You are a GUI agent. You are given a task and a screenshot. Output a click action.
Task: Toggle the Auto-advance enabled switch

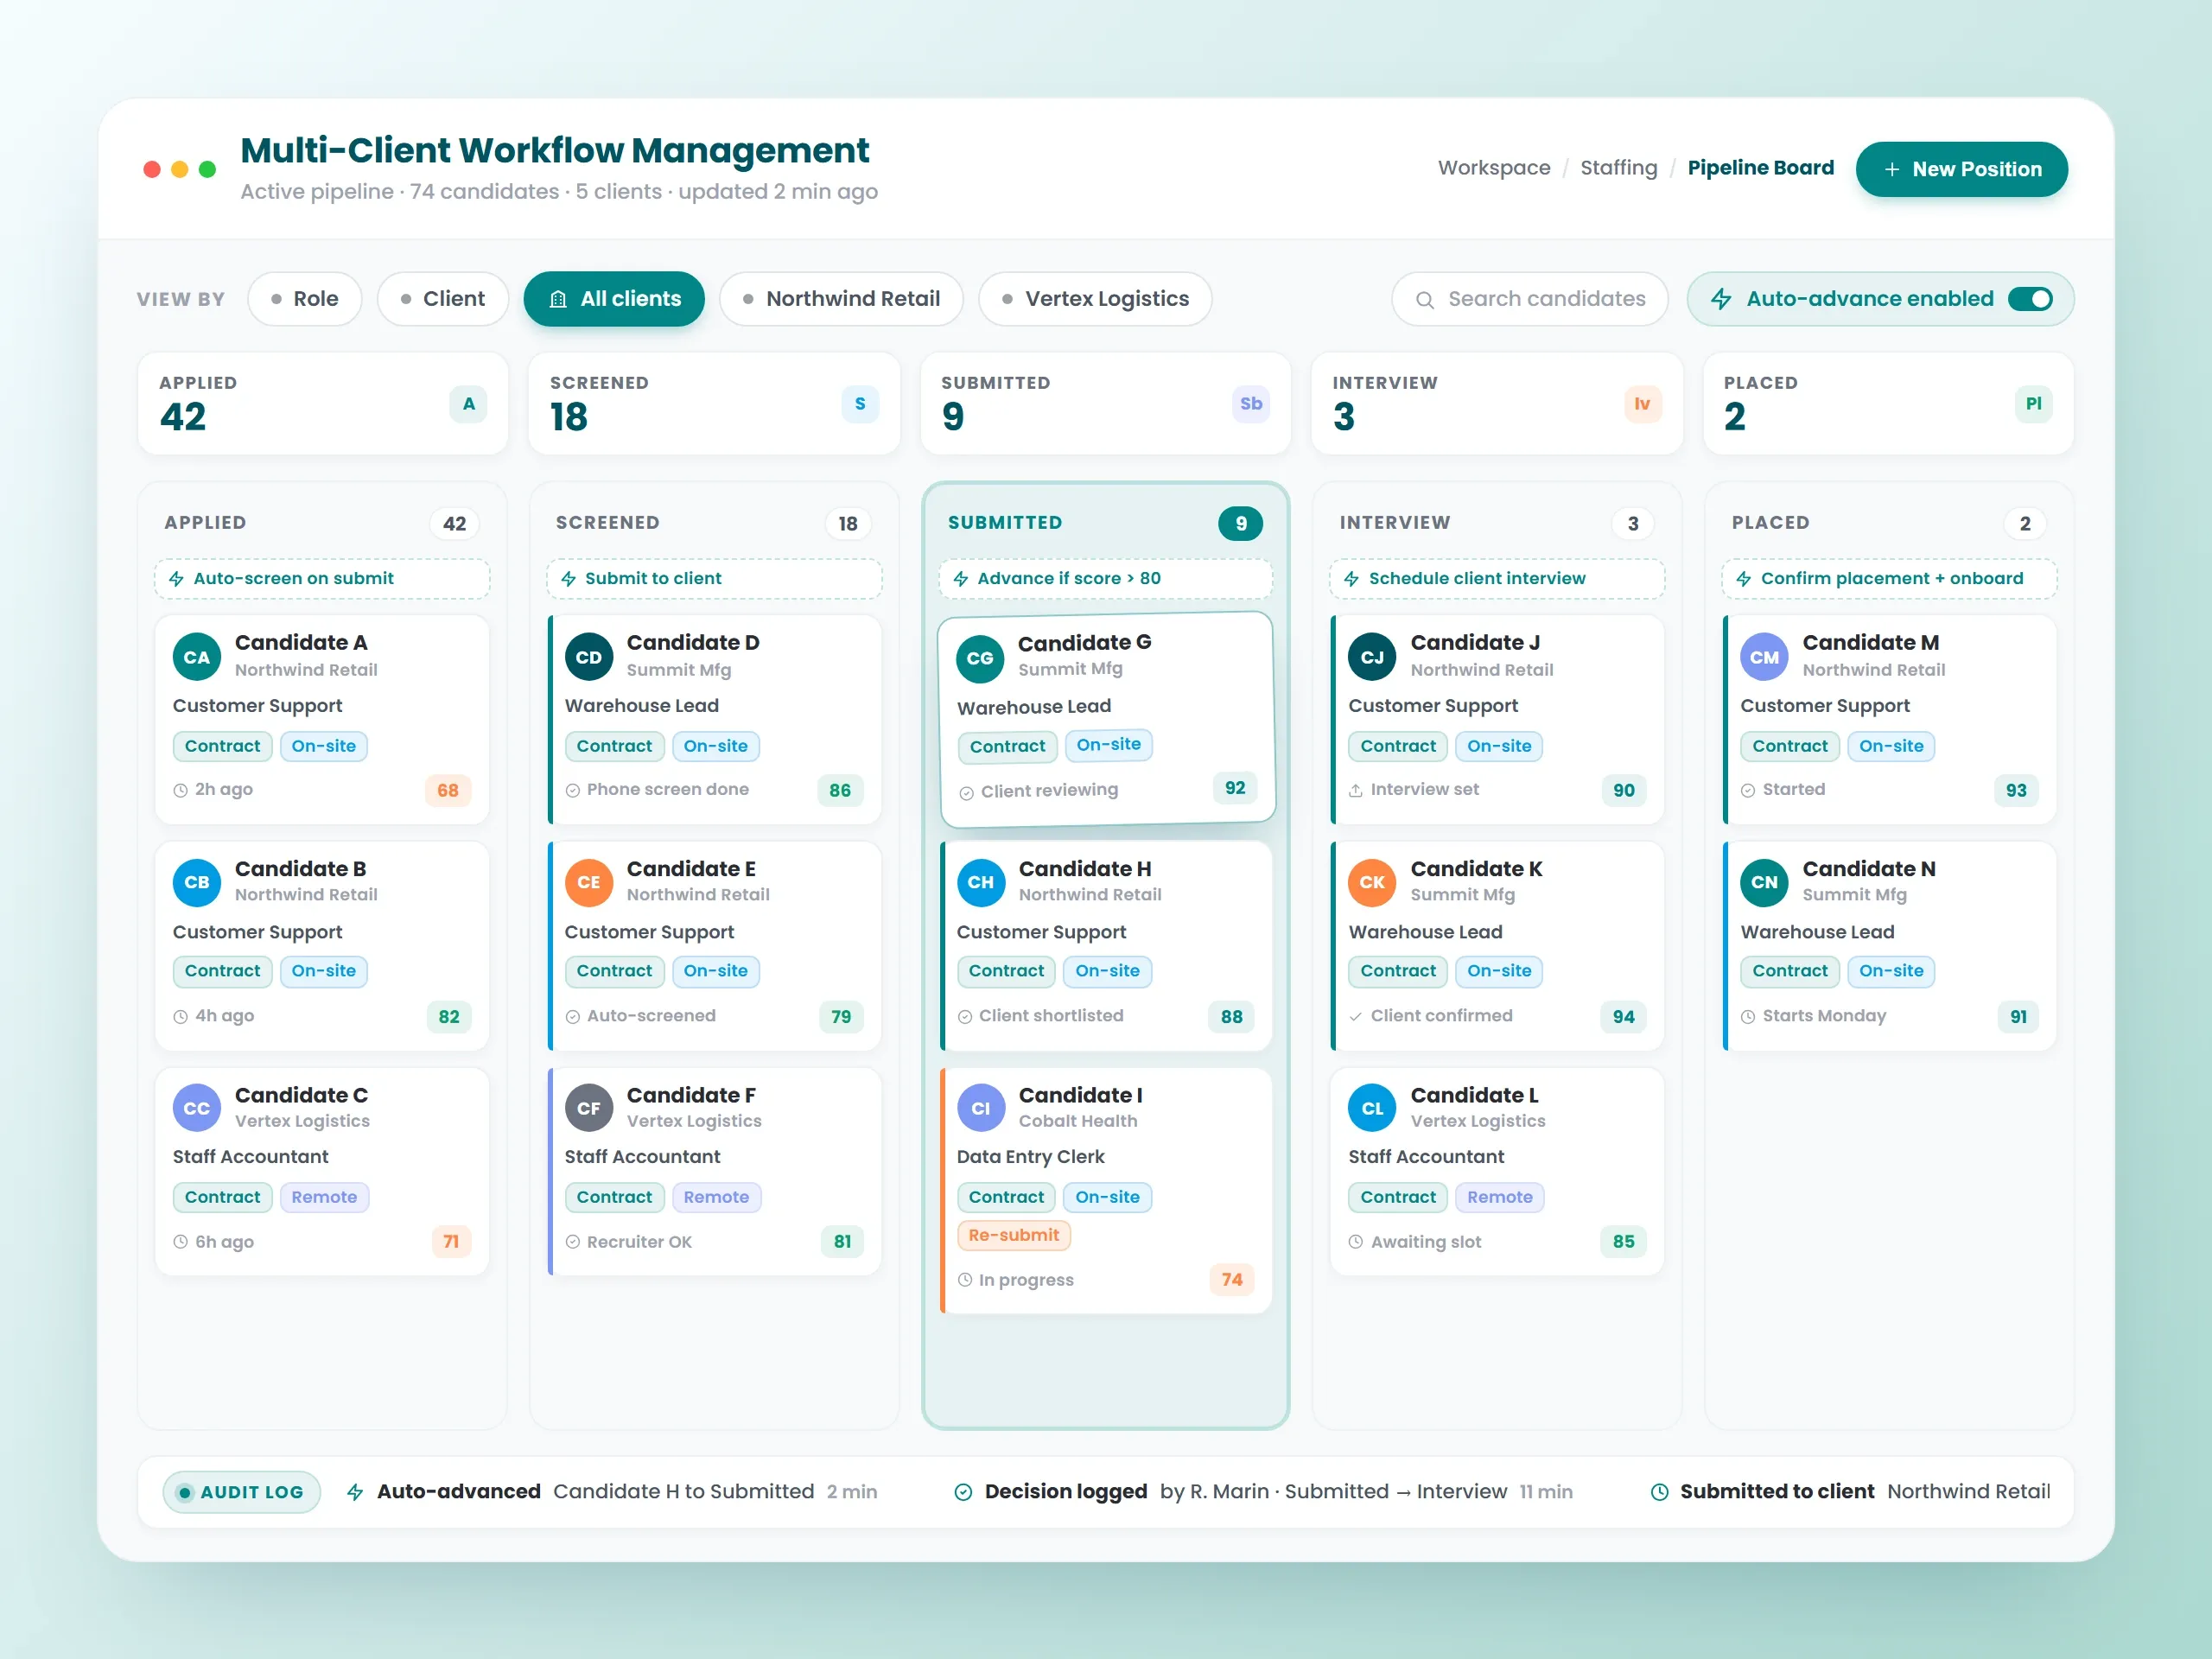click(x=2031, y=299)
